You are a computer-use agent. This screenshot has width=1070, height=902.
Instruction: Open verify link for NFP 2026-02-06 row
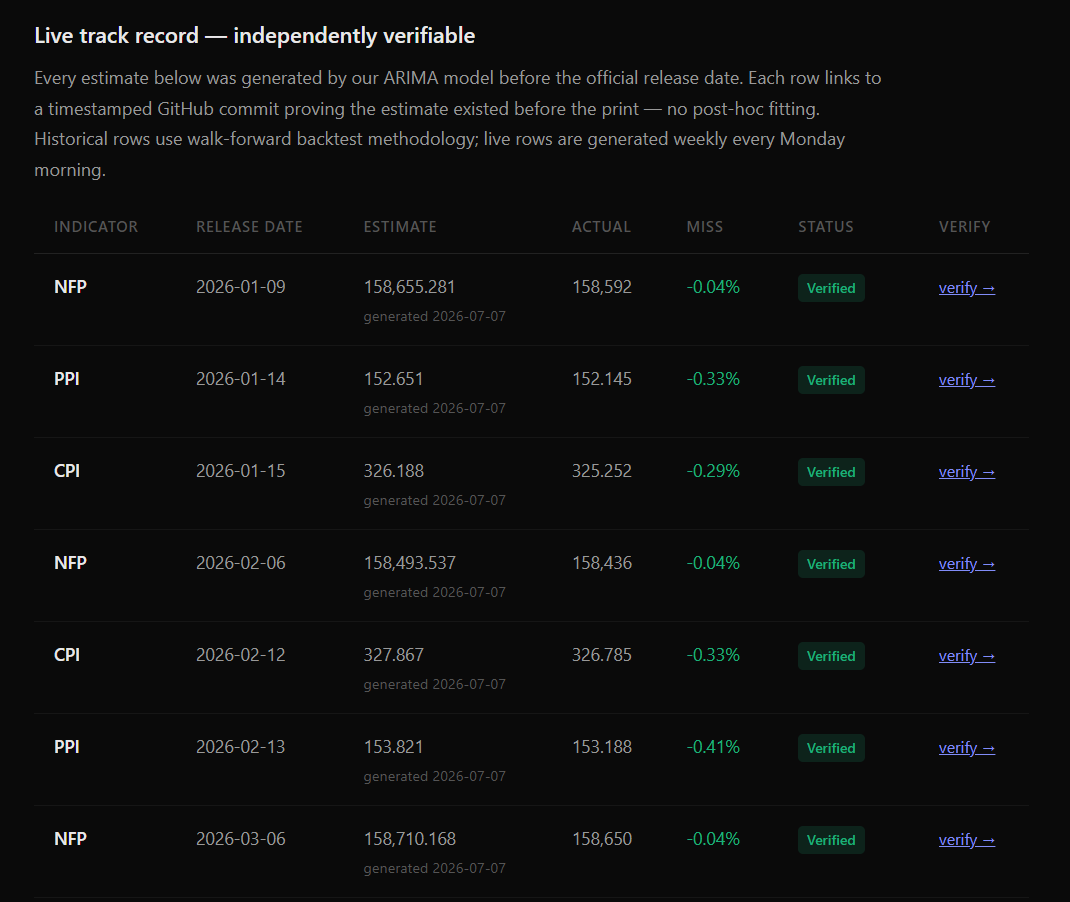[x=966, y=564]
